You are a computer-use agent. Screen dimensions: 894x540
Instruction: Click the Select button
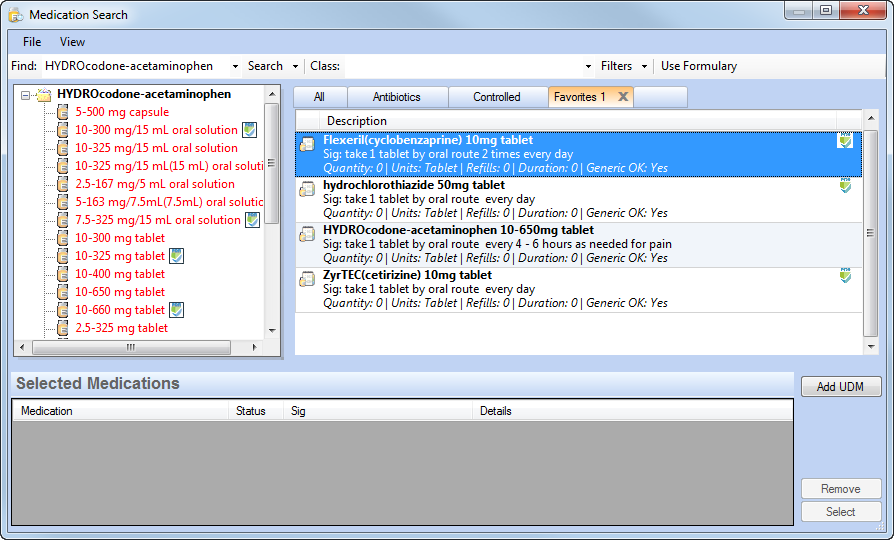(841, 511)
